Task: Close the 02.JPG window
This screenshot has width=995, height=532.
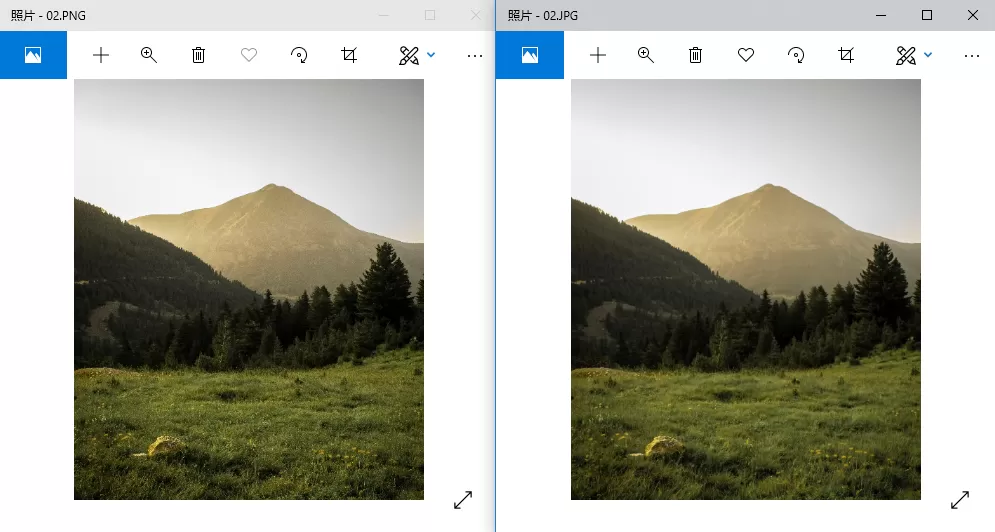Action: click(973, 15)
